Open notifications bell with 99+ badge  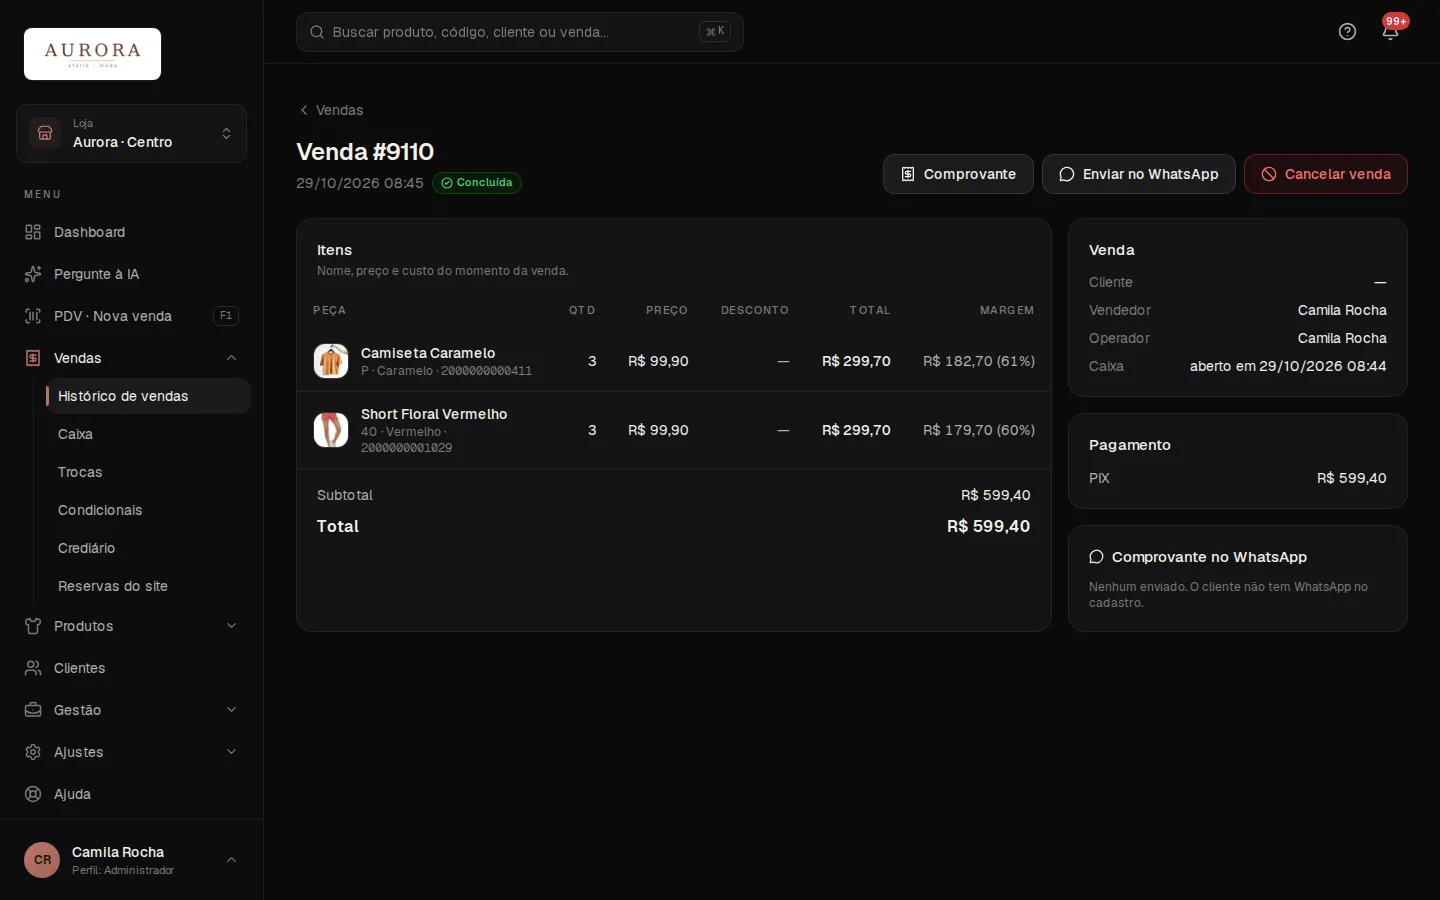click(1391, 31)
